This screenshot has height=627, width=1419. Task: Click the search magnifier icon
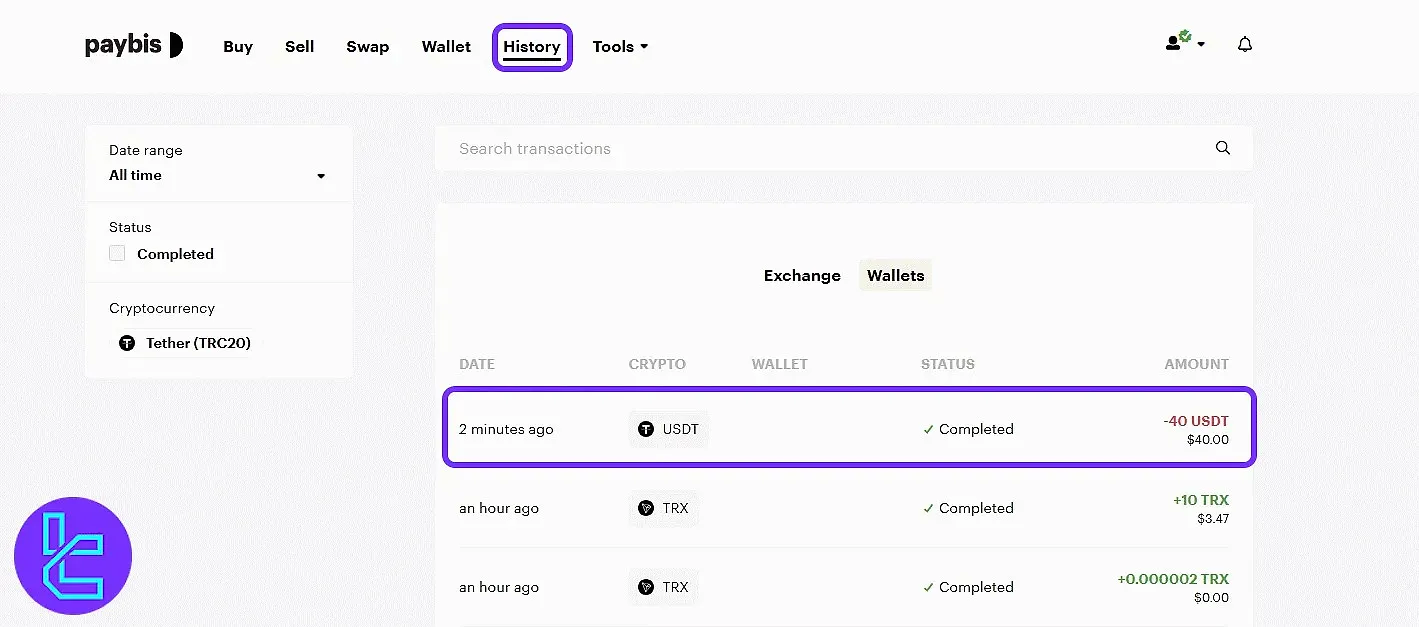1223,148
